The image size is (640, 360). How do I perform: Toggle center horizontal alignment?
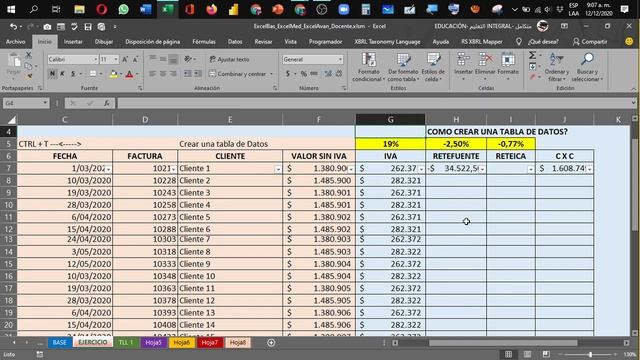(x=162, y=74)
